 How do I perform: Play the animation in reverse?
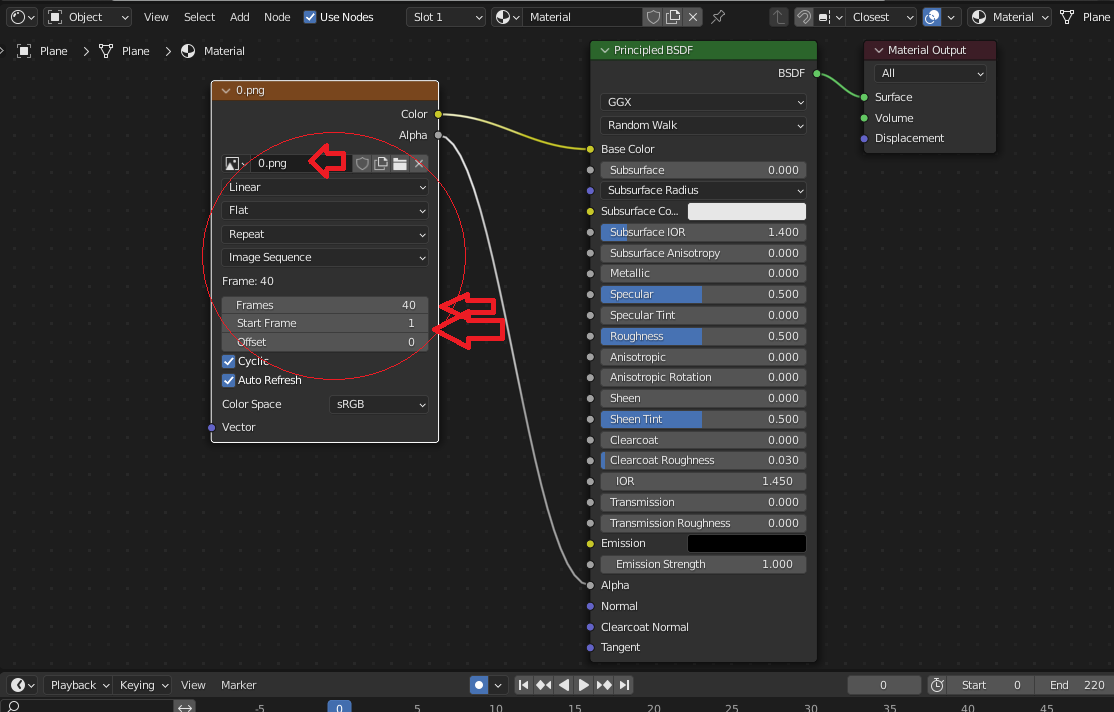(563, 685)
